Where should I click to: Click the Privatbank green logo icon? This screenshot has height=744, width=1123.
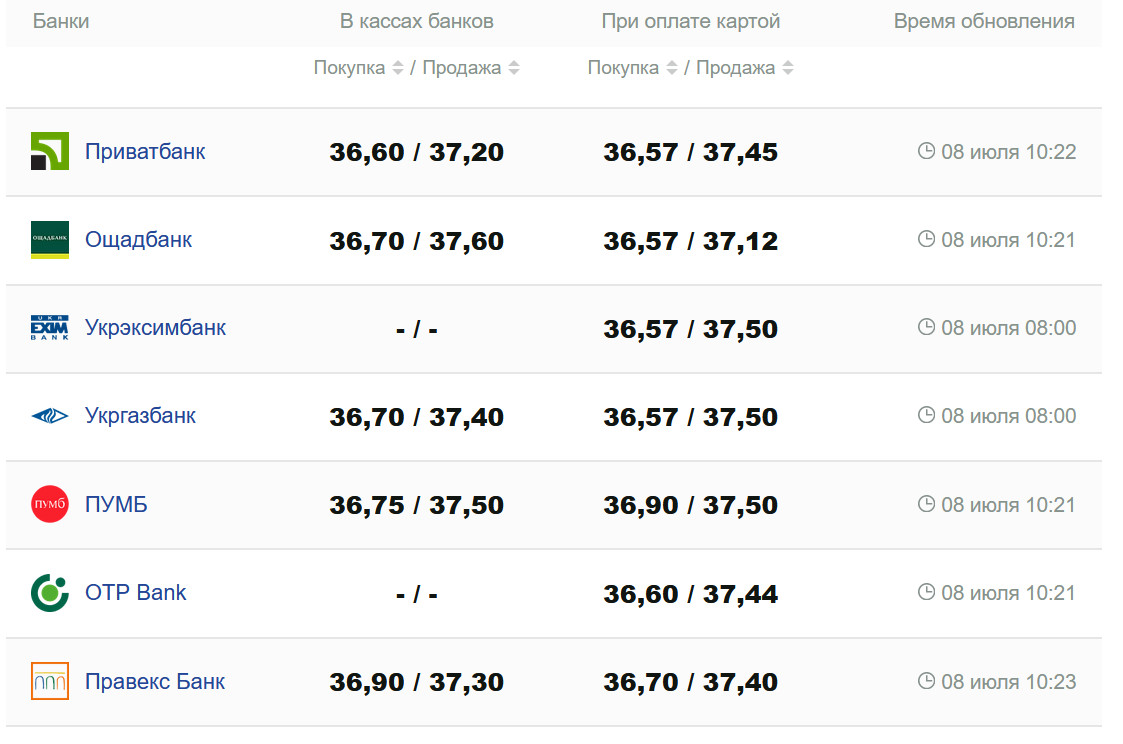49,151
